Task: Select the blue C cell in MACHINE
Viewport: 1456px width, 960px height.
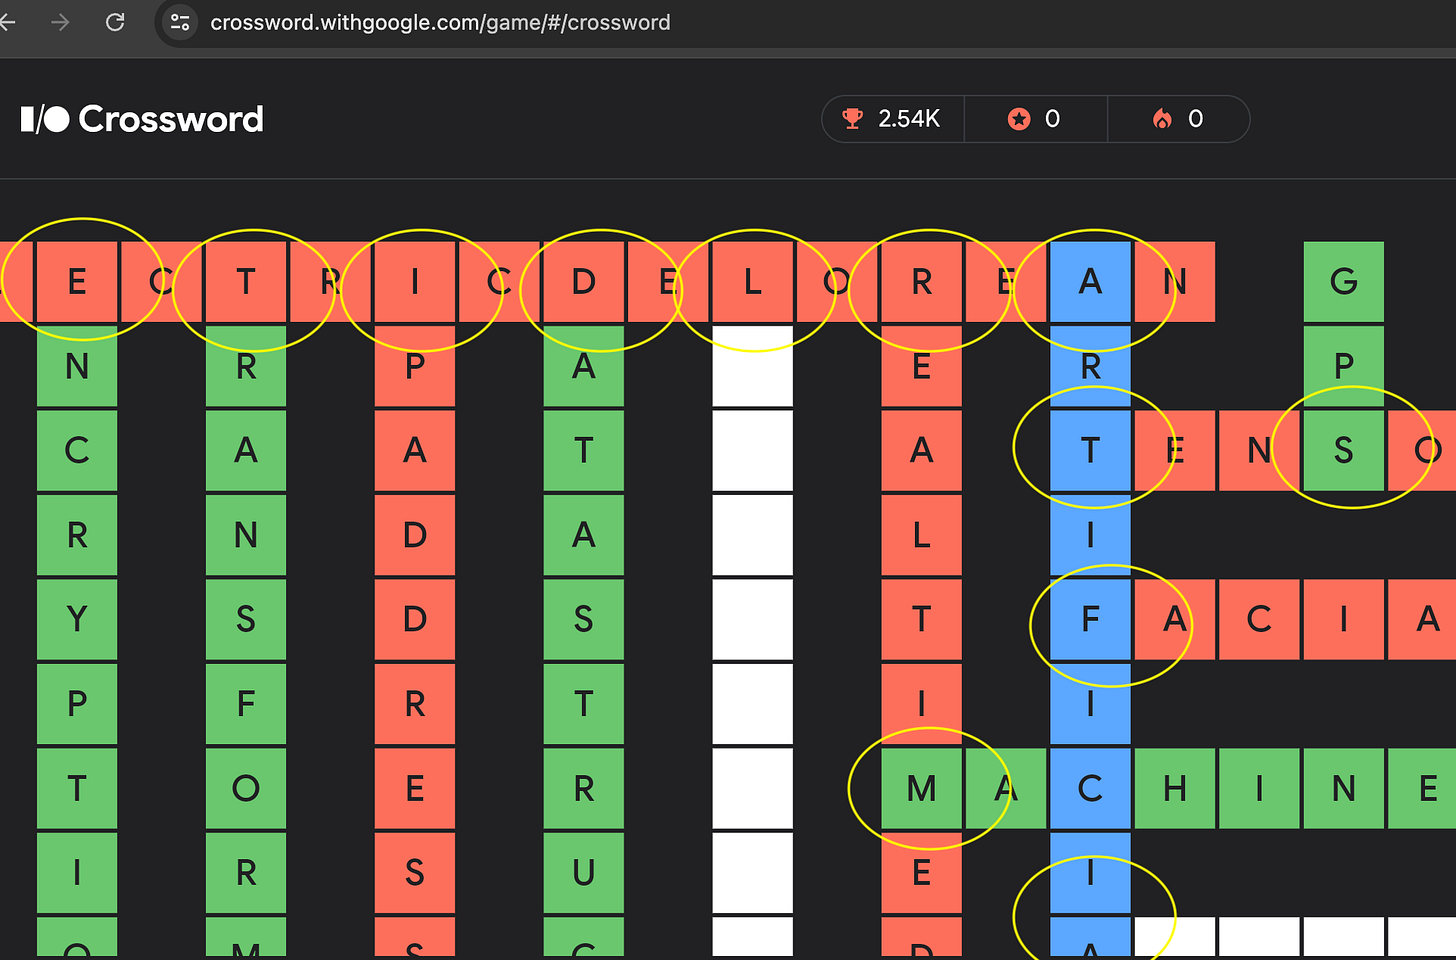Action: click(1090, 788)
